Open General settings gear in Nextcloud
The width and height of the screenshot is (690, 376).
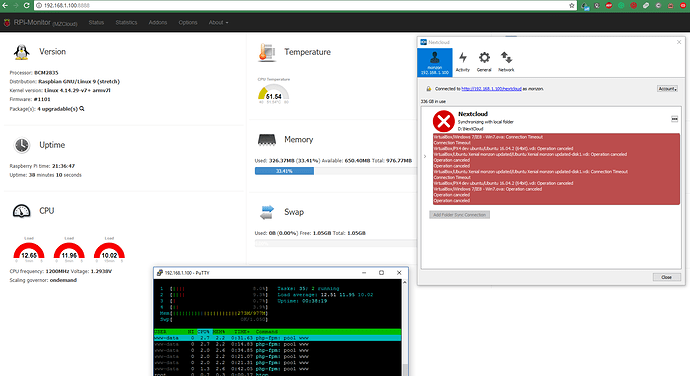(484, 62)
